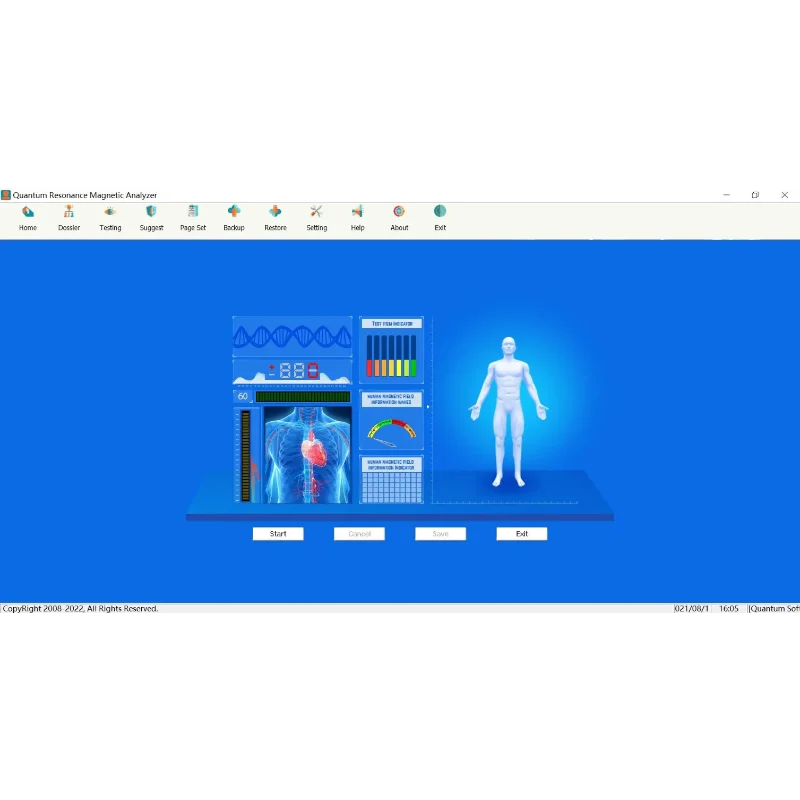Click the Test Item Indicator color bars
The width and height of the screenshot is (800, 800).
coord(391,356)
